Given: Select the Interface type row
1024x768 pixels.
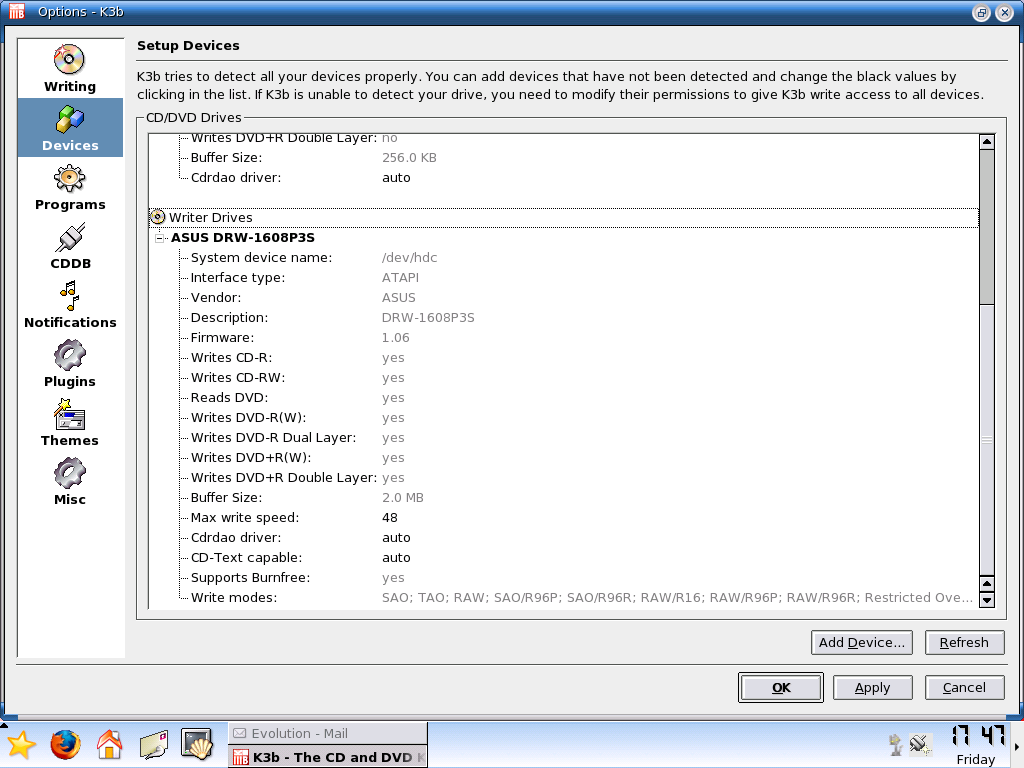Looking at the screenshot, I should pos(564,278).
